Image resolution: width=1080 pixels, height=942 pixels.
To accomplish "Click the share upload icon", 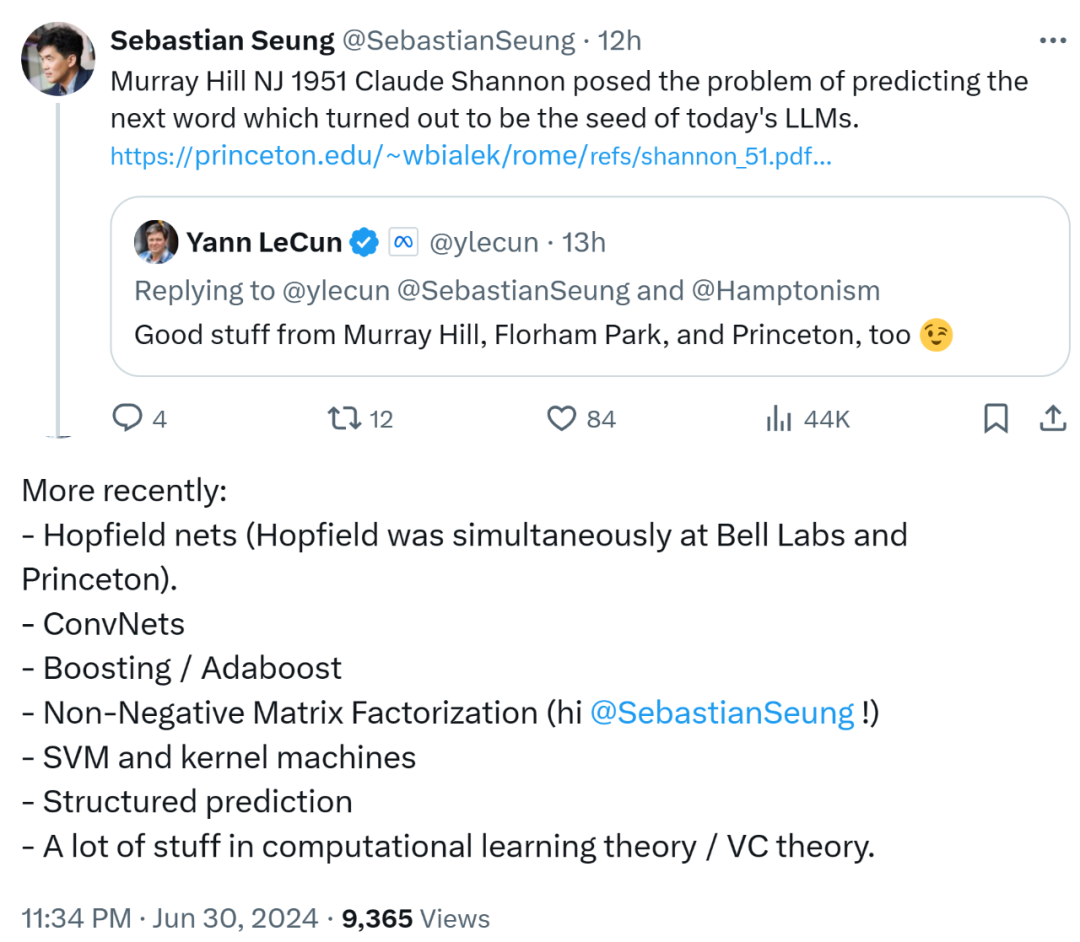I will [1052, 418].
